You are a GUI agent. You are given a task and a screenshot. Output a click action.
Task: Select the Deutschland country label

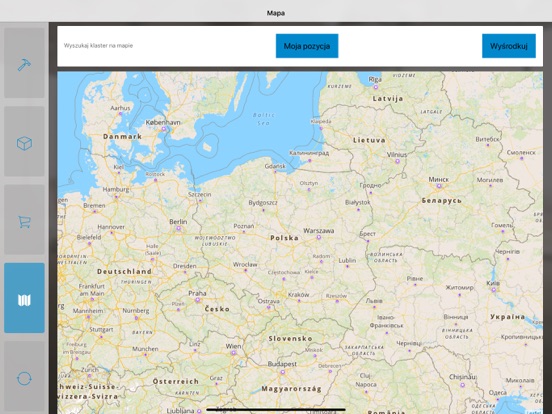(125, 271)
